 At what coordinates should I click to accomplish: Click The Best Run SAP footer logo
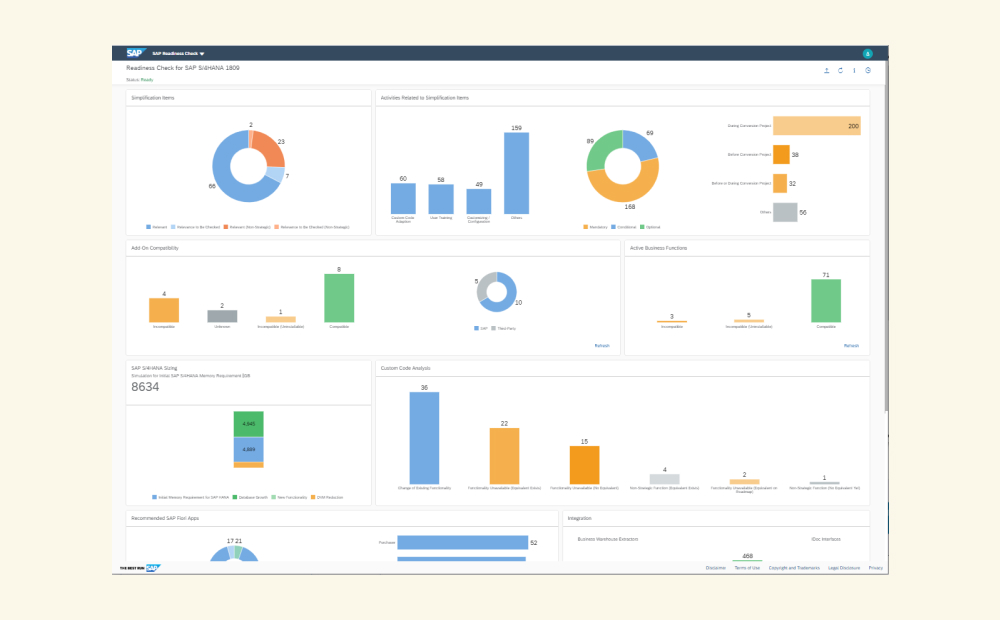tap(140, 568)
